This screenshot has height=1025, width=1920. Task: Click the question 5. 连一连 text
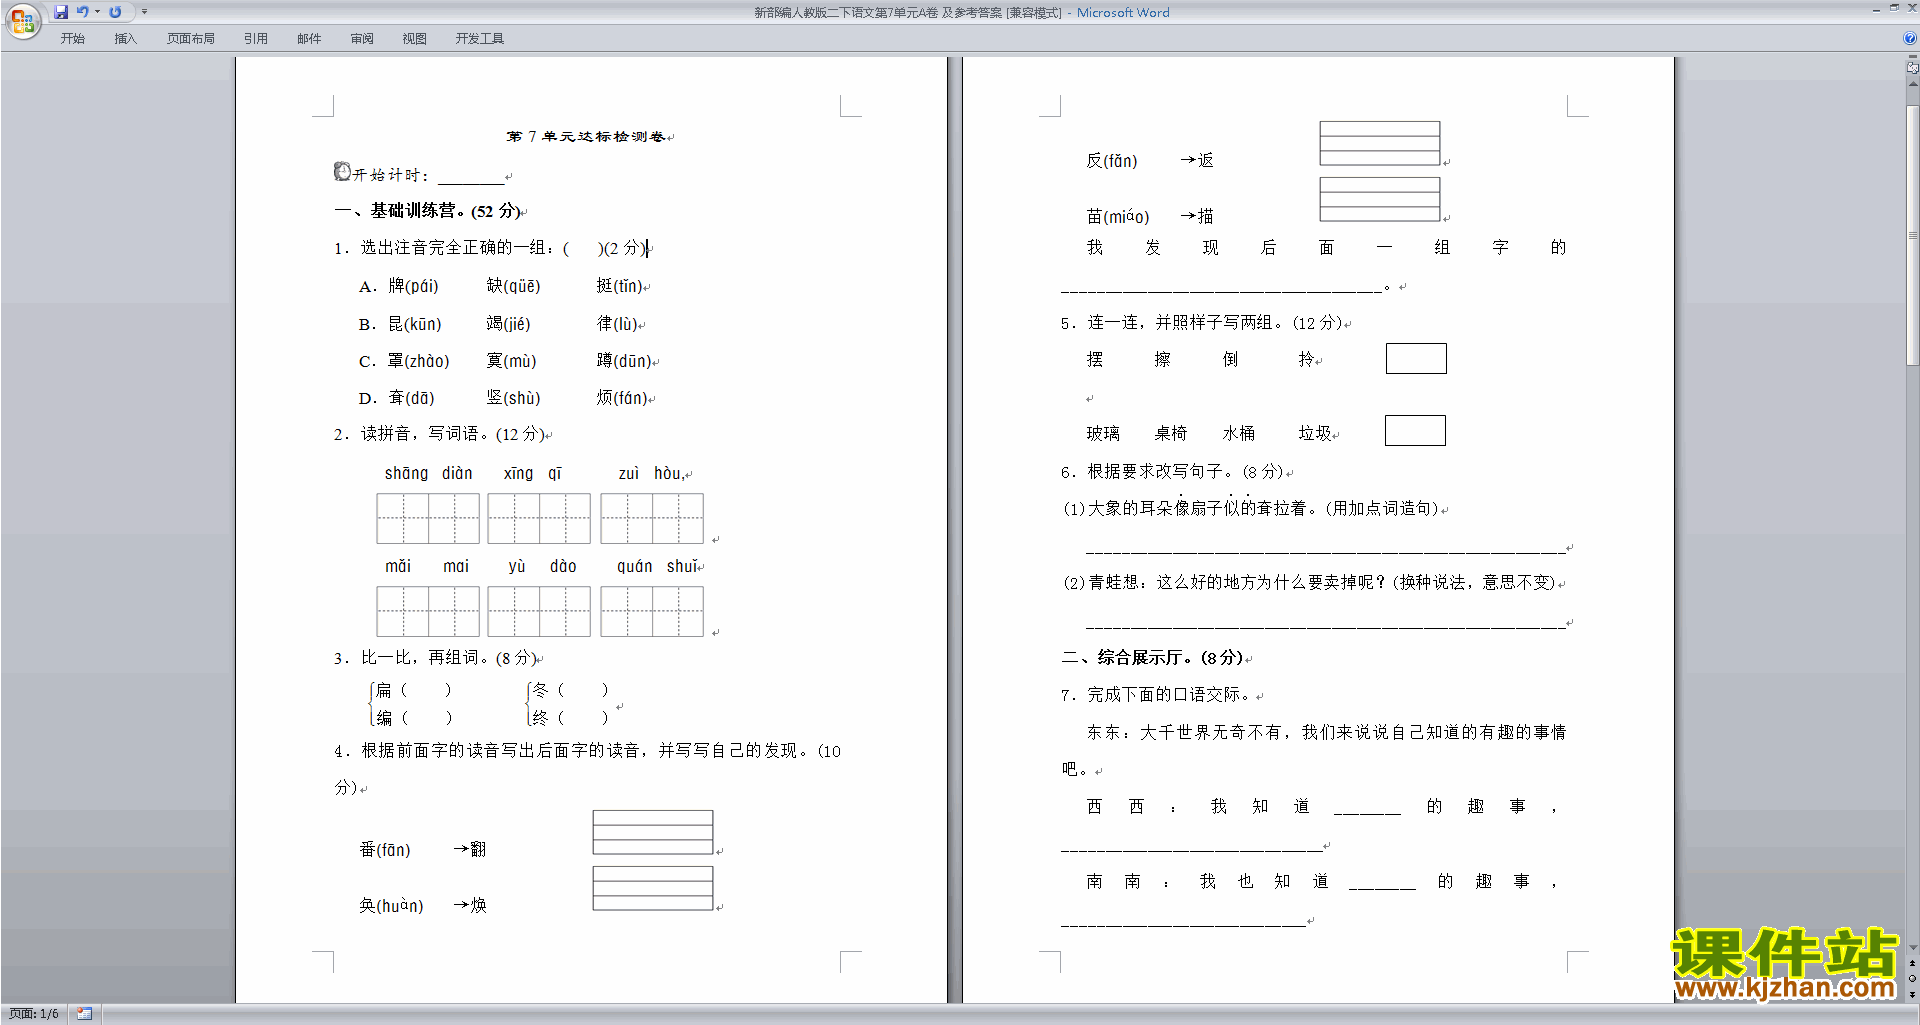click(1203, 322)
